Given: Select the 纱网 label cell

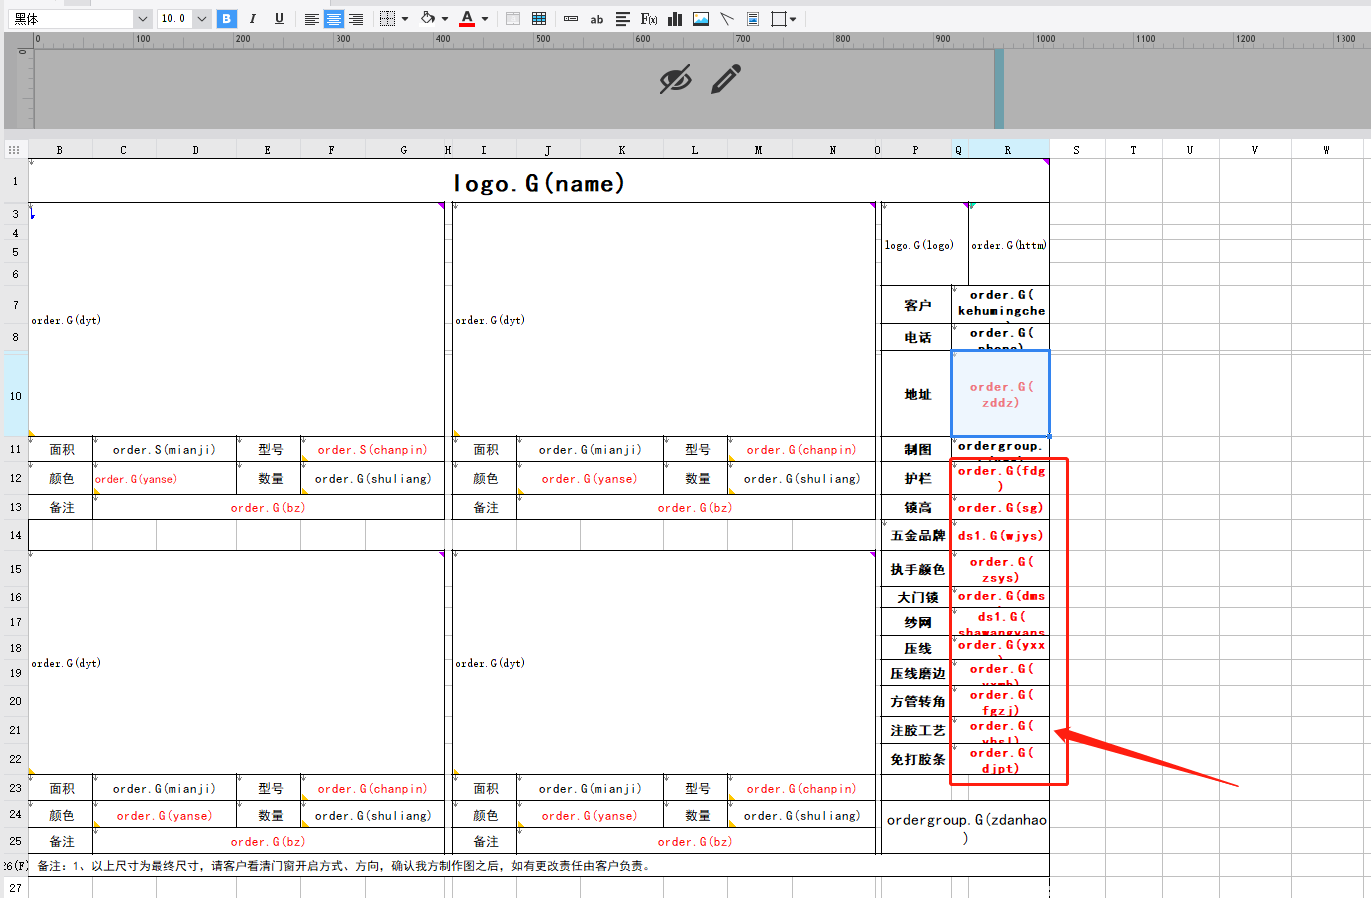Looking at the screenshot, I should point(917,622).
